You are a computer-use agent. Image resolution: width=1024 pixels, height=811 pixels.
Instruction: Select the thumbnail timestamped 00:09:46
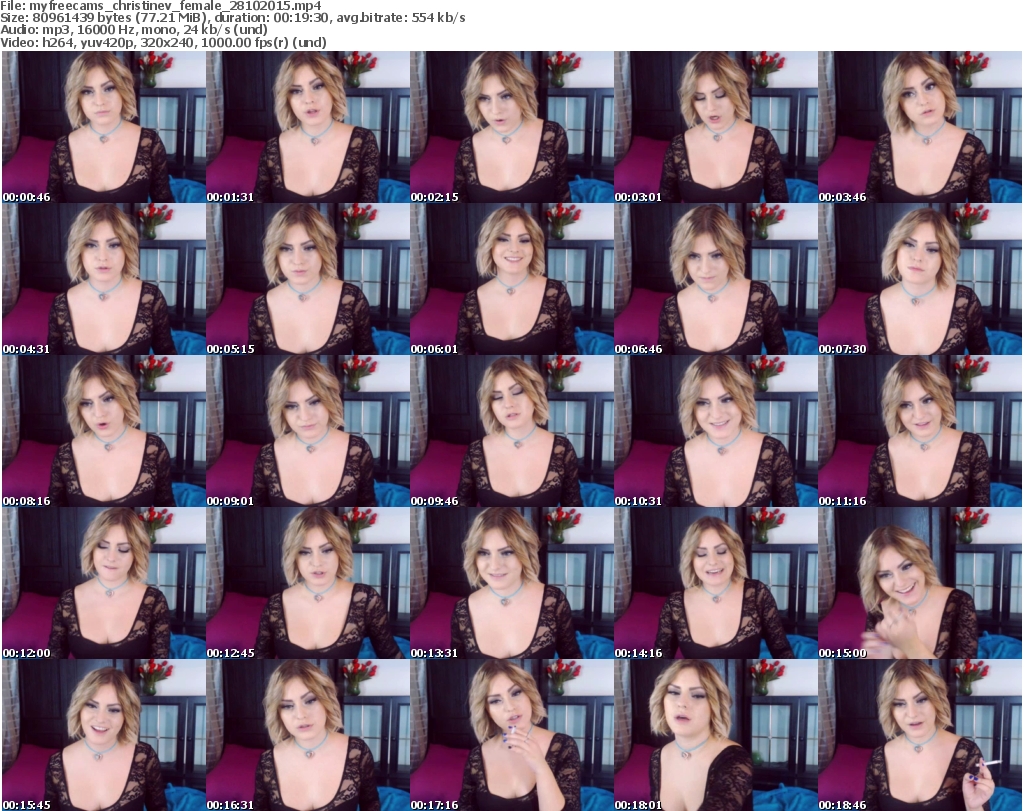pos(512,432)
